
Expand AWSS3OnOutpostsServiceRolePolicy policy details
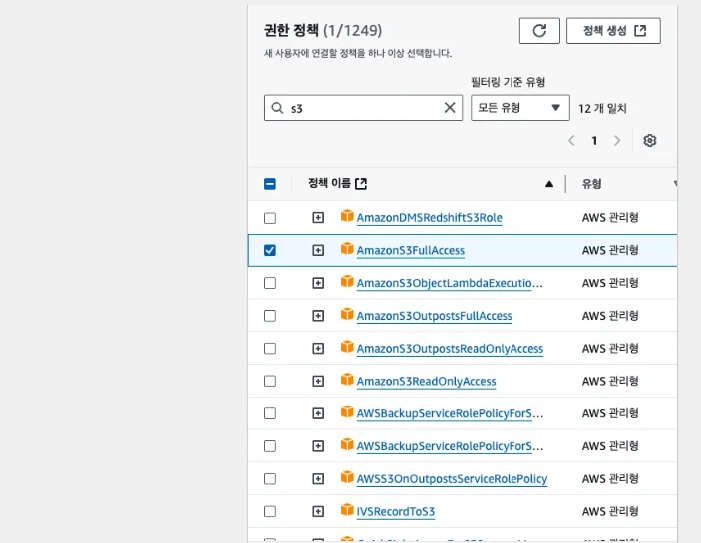click(x=318, y=479)
